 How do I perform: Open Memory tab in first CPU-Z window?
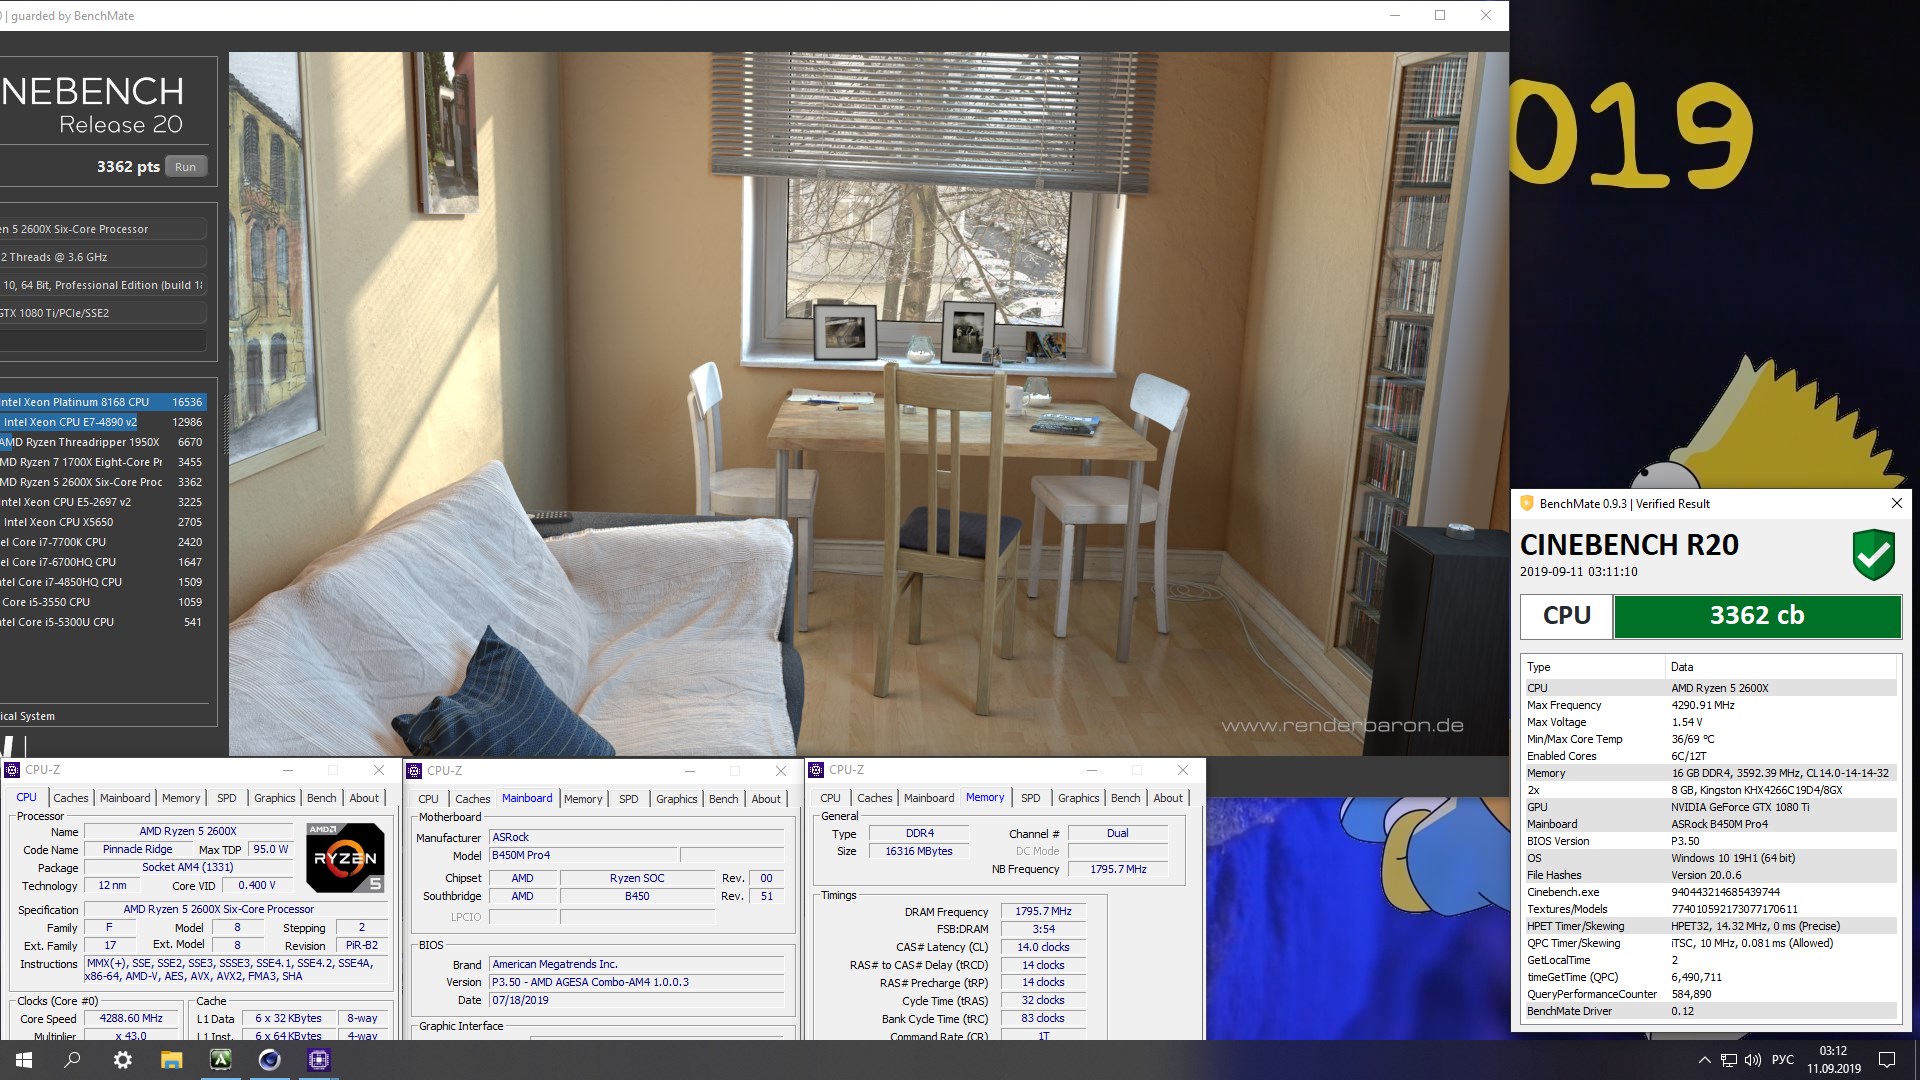[x=181, y=798]
